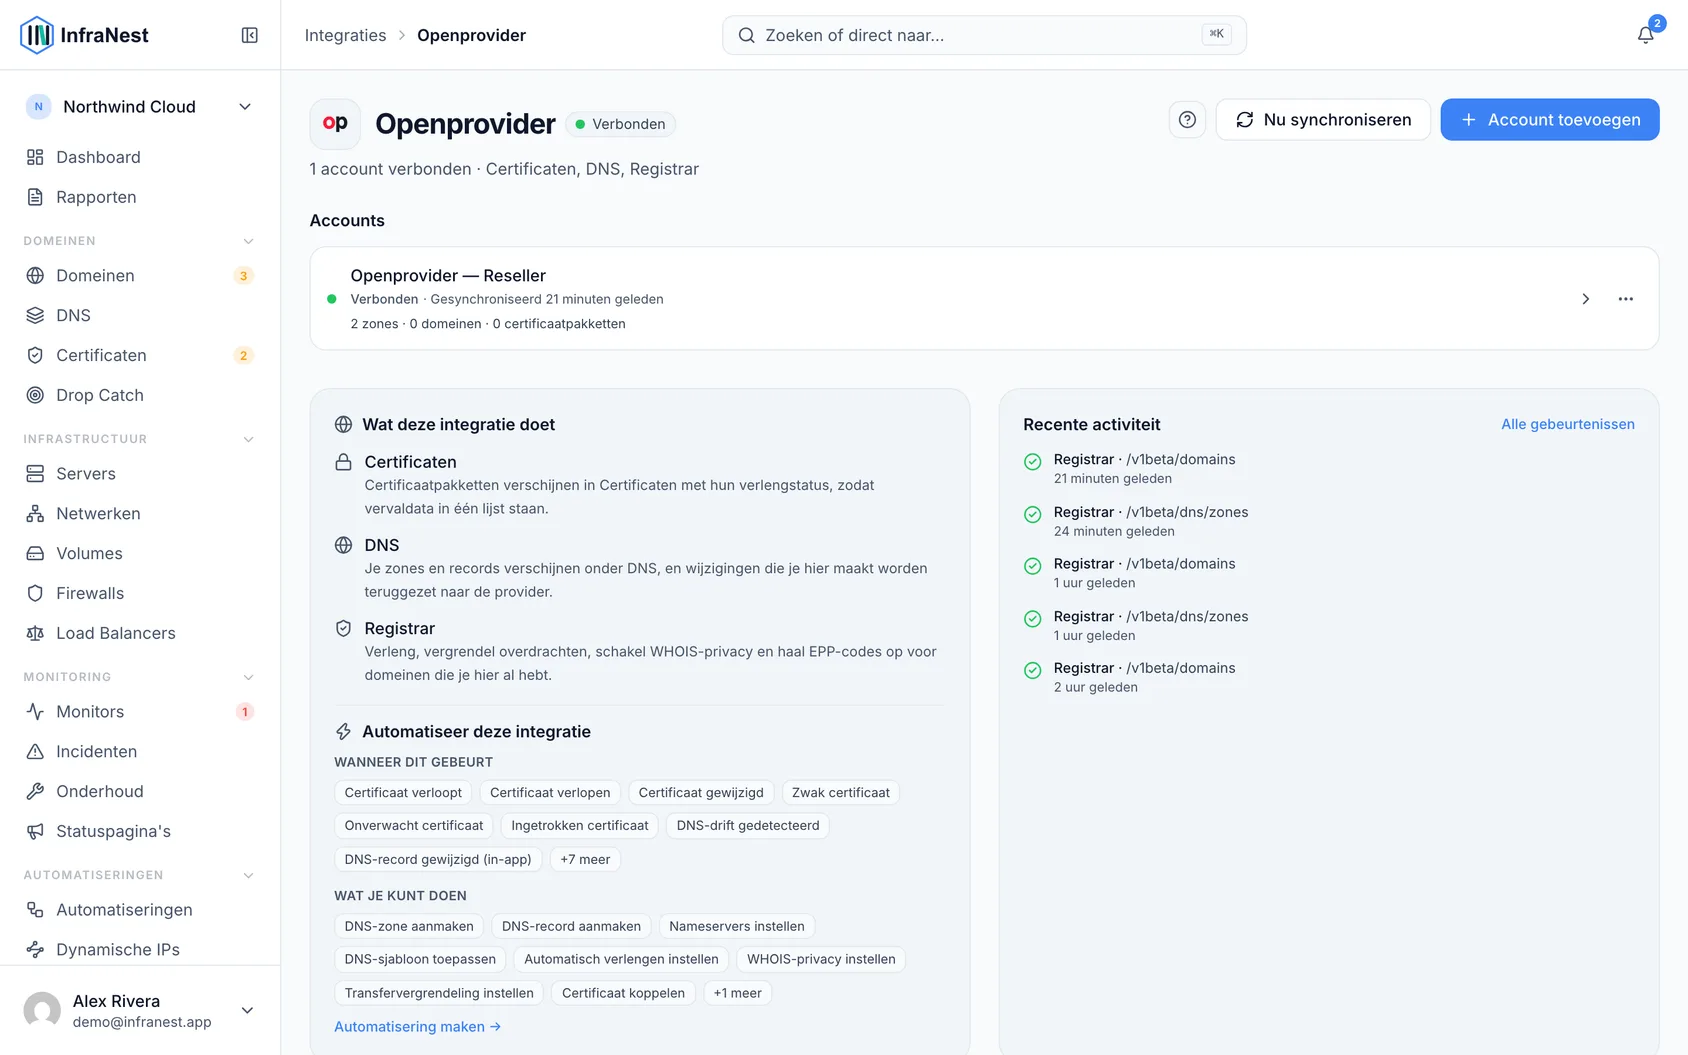Open the Registrar /v1beta/domains event from 21 minuten geleden
This screenshot has width=1688, height=1055.
[1144, 468]
